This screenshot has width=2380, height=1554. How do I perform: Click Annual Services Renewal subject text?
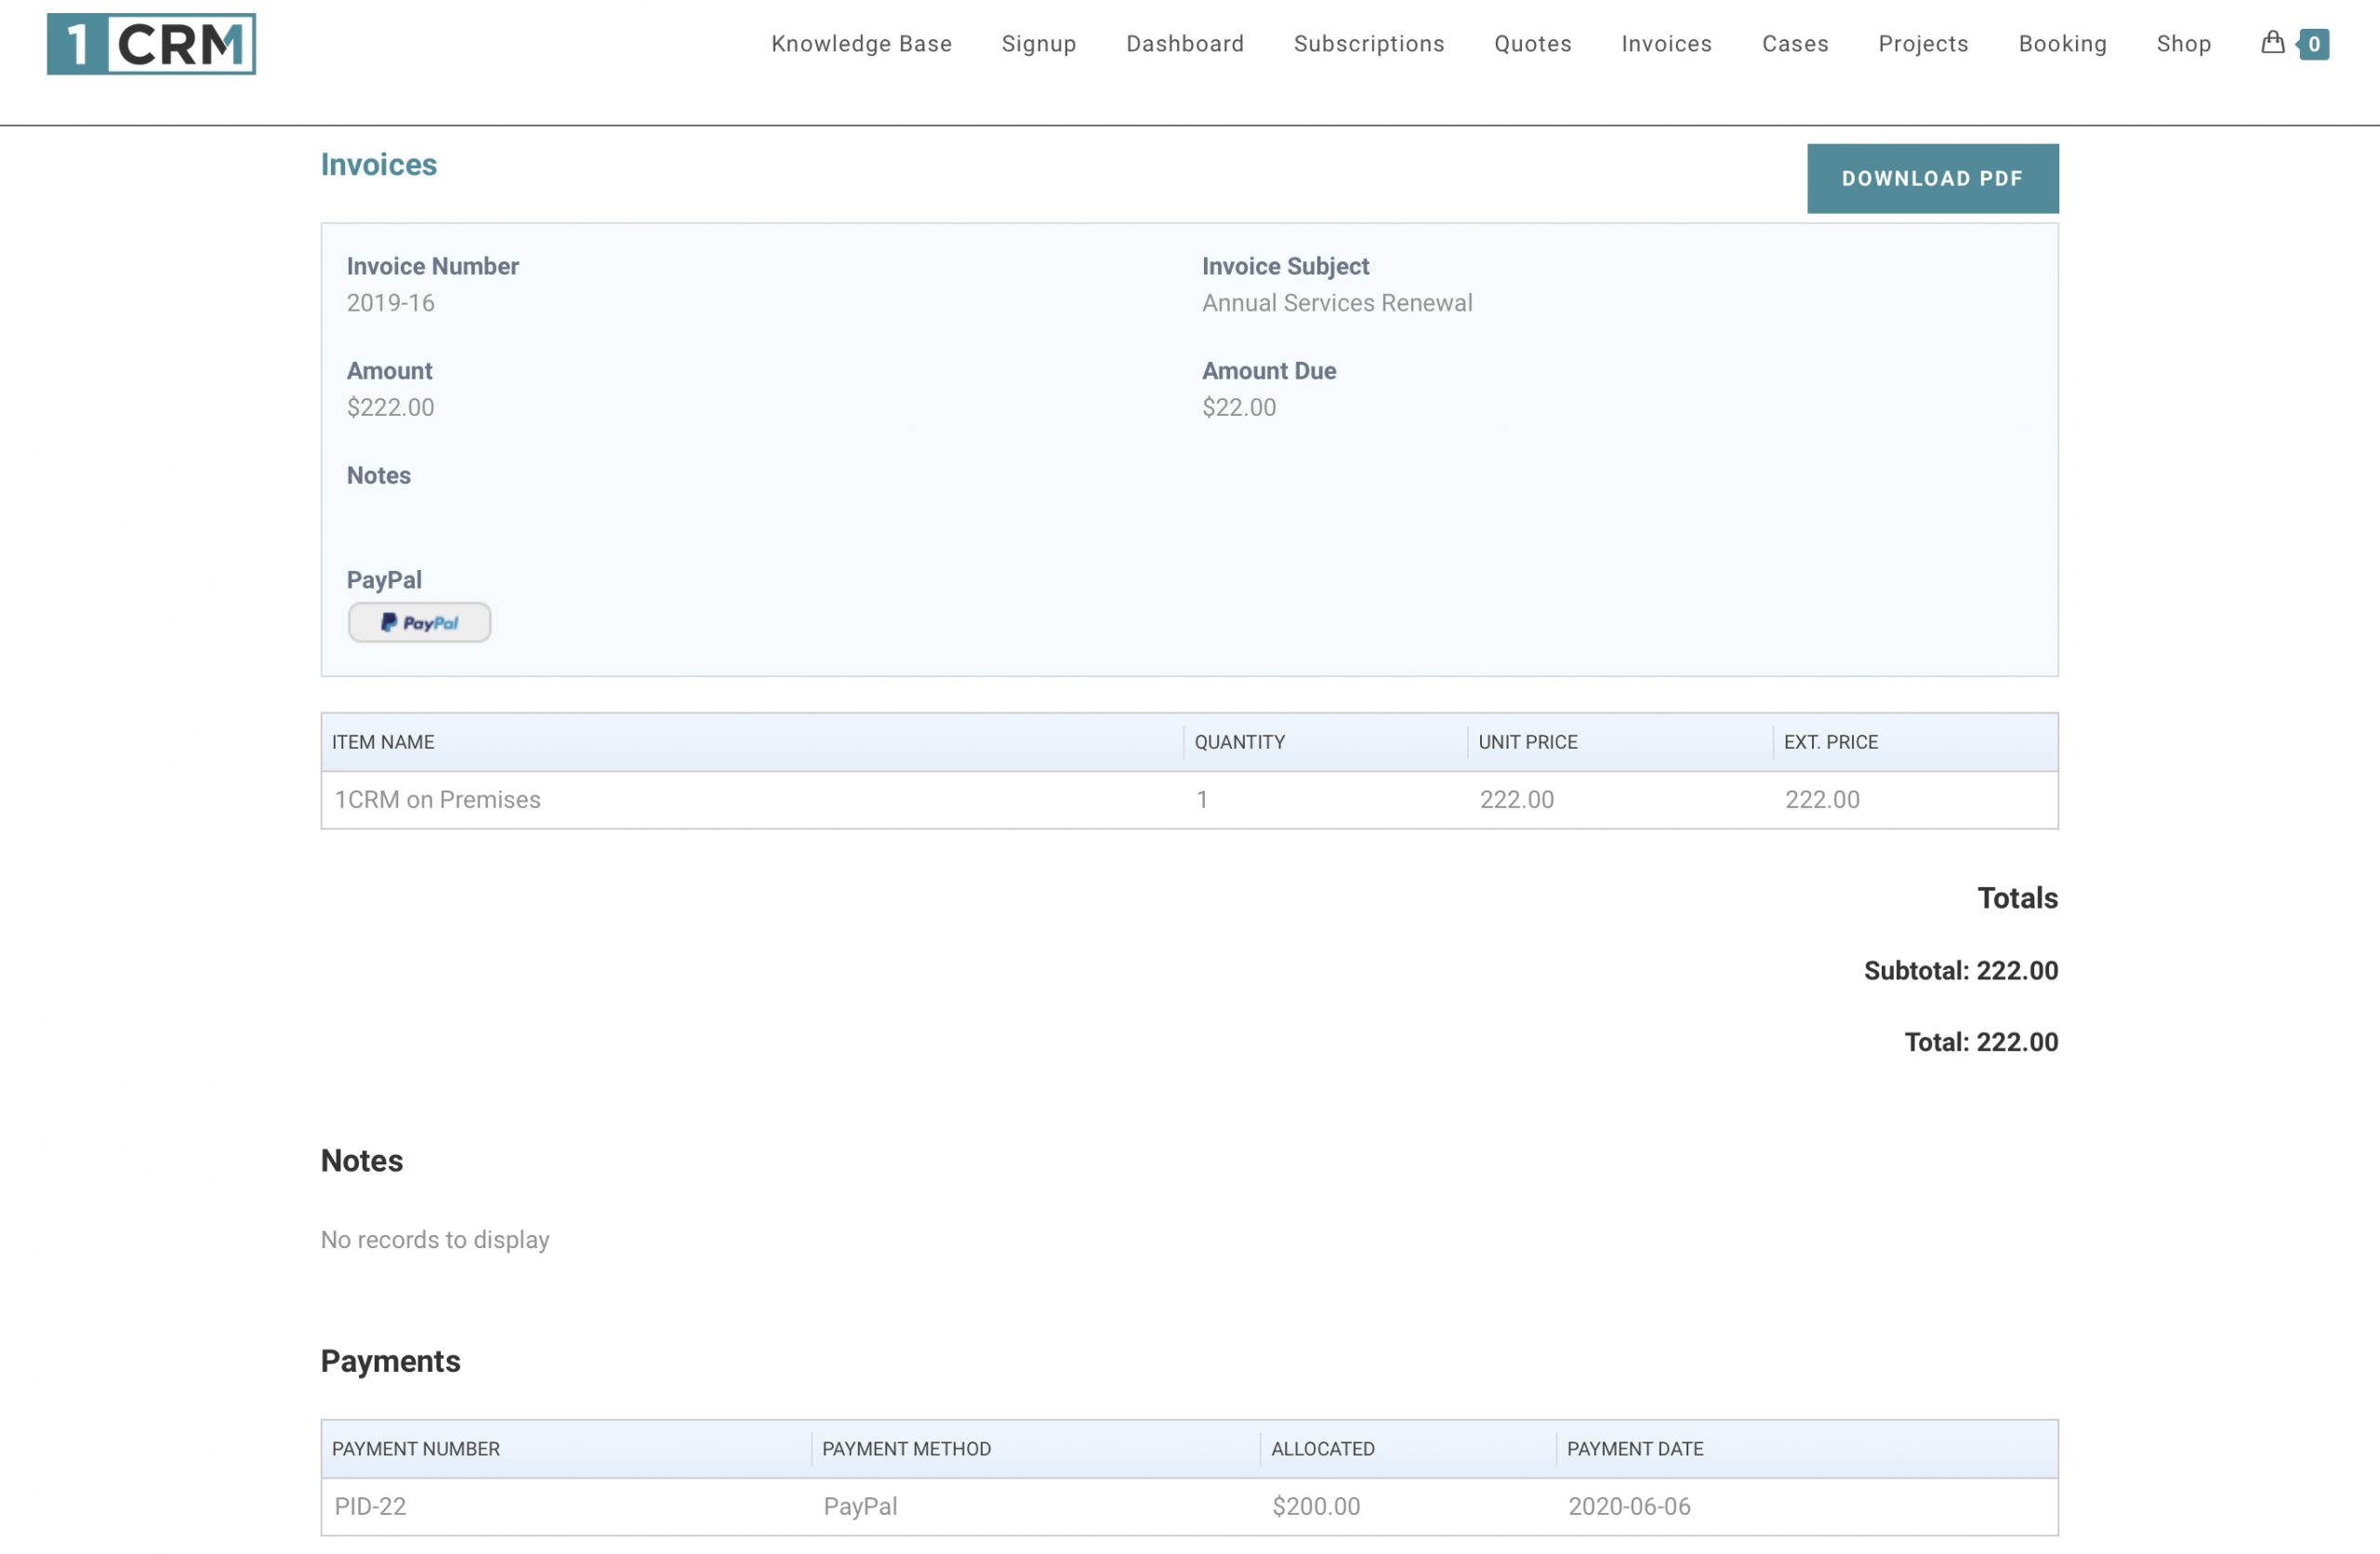(x=1337, y=302)
